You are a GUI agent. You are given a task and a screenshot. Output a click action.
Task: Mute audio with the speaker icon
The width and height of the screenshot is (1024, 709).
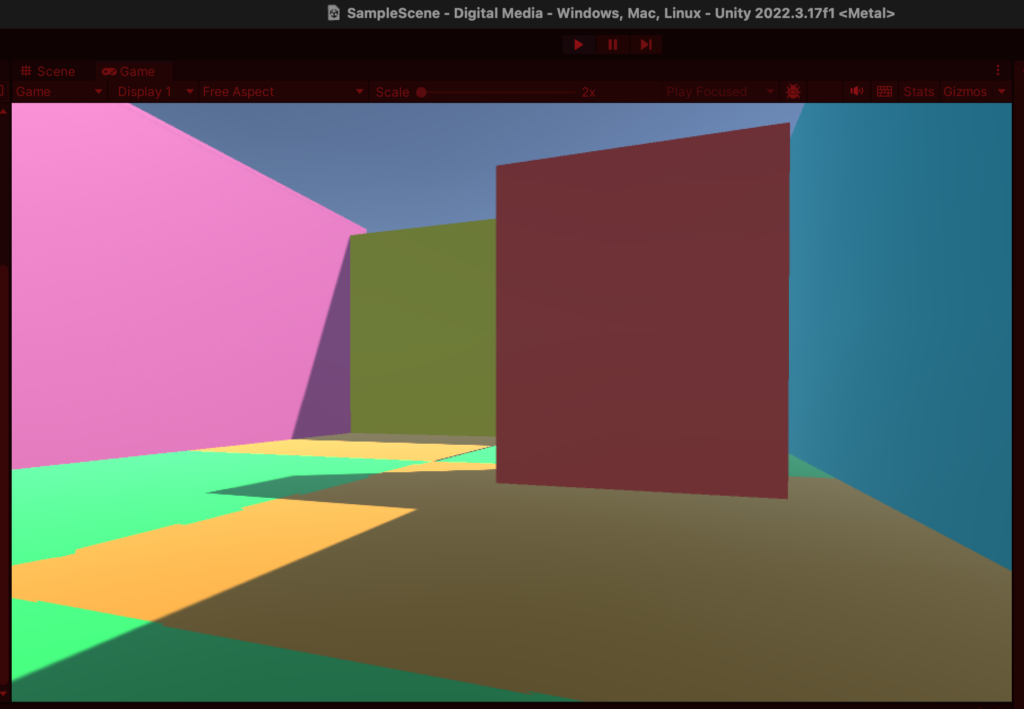pyautogui.click(x=856, y=92)
